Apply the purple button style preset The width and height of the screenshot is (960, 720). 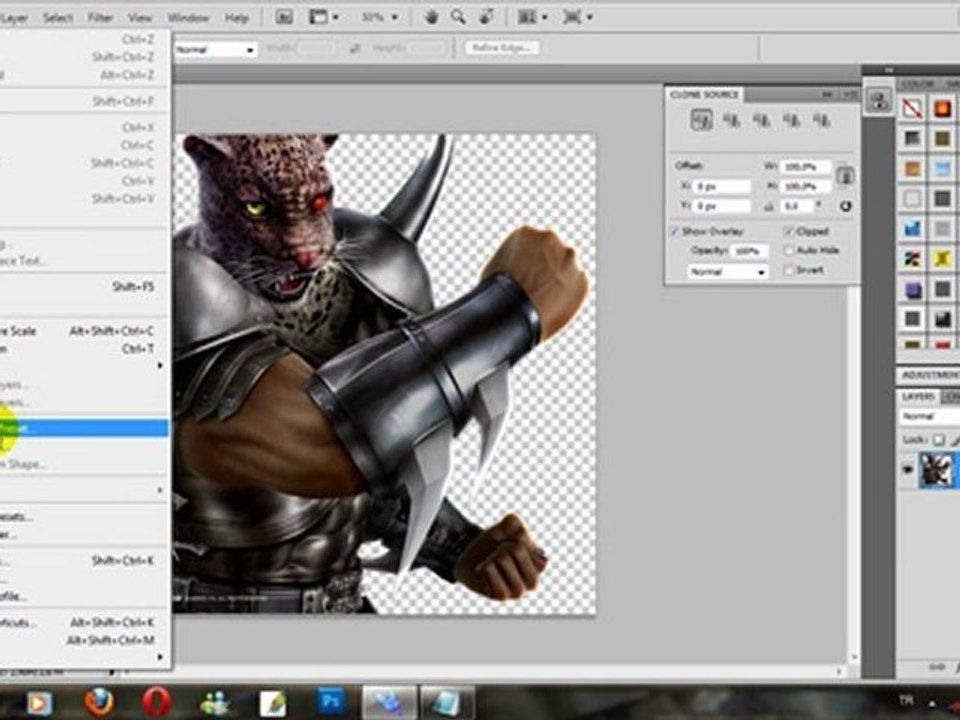912,289
